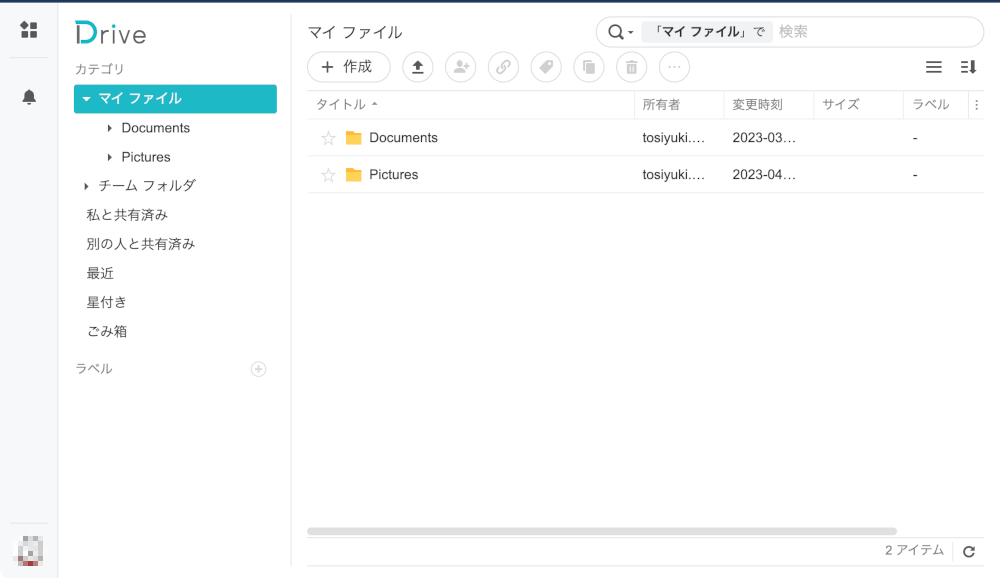Click the user avatar at bottom left
The height and width of the screenshot is (578, 1000).
click(x=29, y=551)
